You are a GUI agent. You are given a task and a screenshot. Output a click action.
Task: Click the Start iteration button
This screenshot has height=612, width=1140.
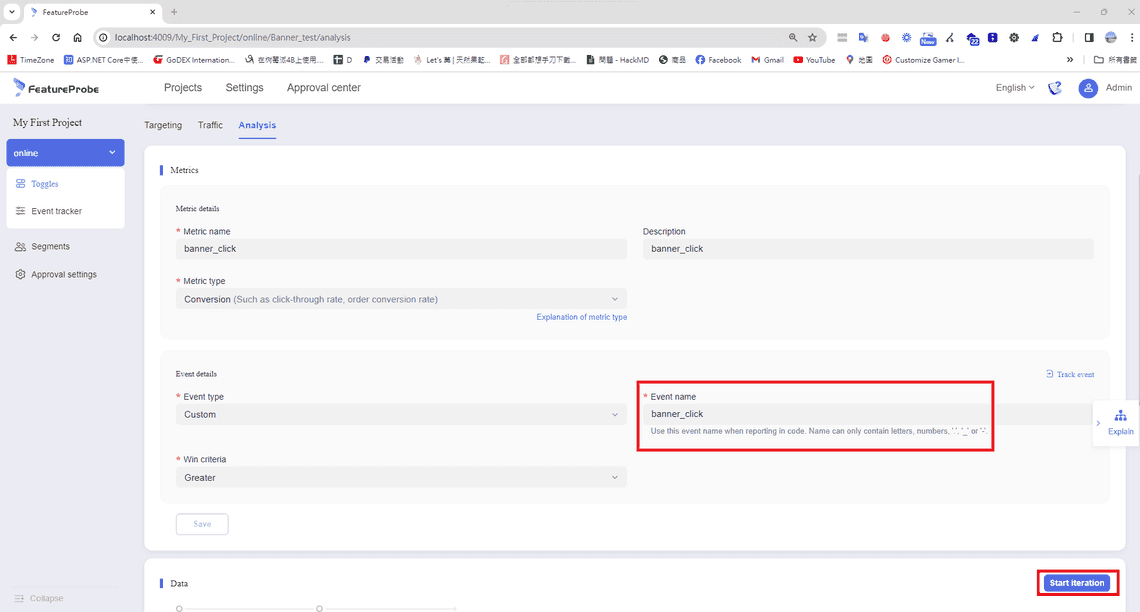coord(1076,583)
